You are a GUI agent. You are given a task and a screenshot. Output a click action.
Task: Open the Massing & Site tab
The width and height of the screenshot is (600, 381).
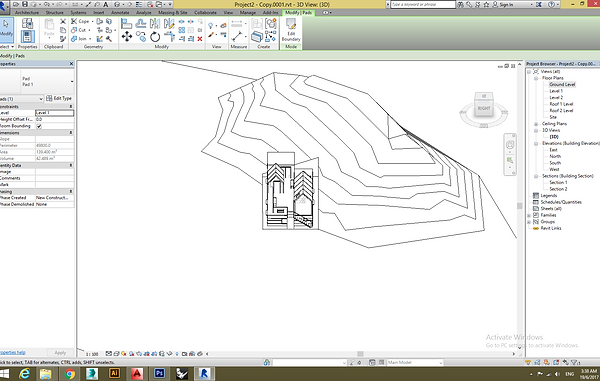pos(173,13)
